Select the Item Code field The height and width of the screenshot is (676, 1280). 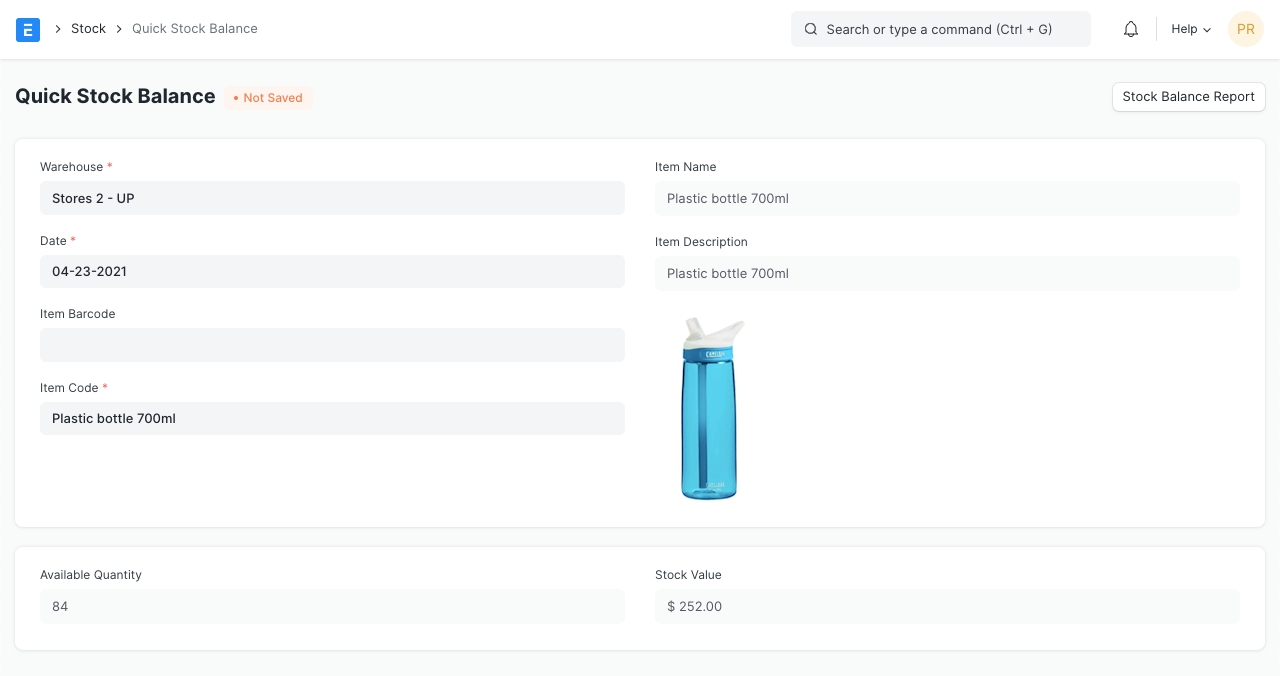pyautogui.click(x=332, y=418)
